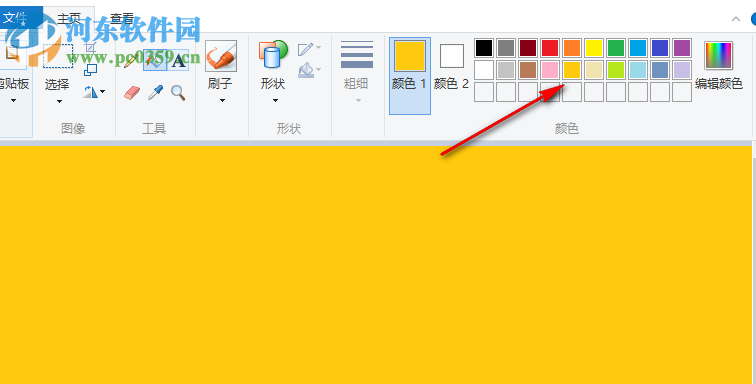Choose the bright red color swatch
The image size is (756, 384).
(550, 48)
